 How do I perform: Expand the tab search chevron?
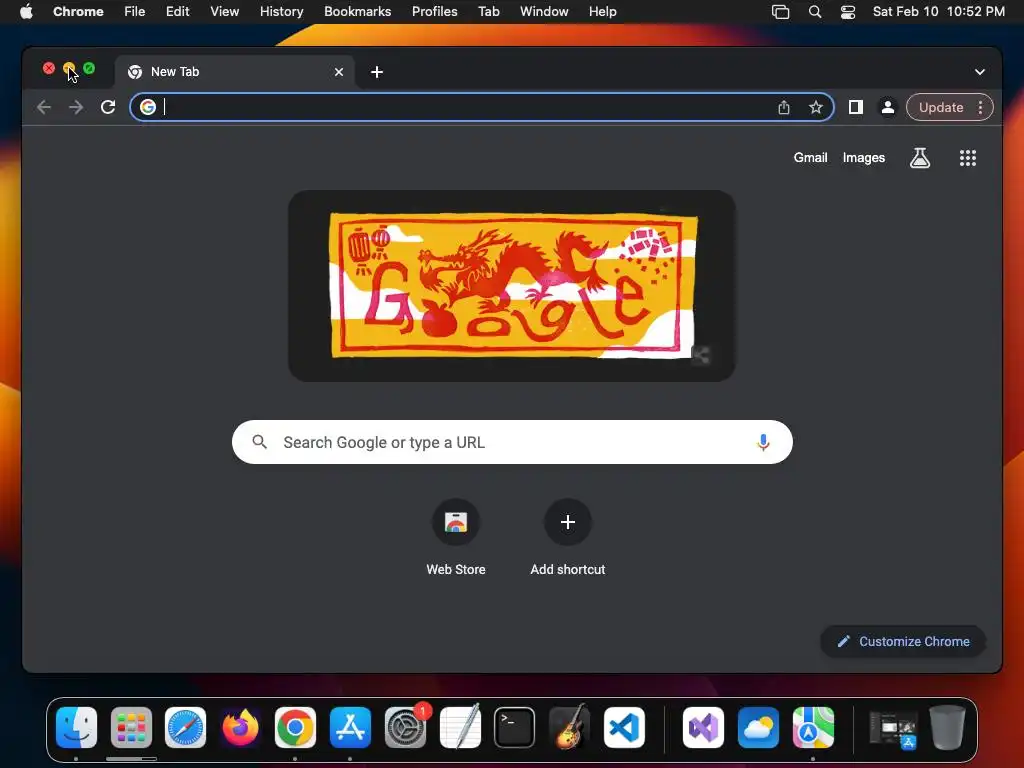pos(980,72)
